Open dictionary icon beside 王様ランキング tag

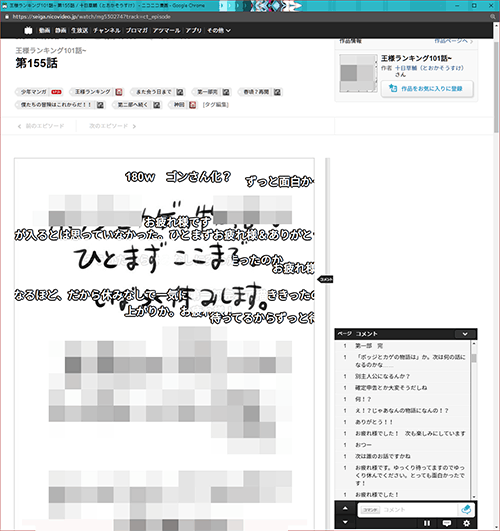coord(119,92)
